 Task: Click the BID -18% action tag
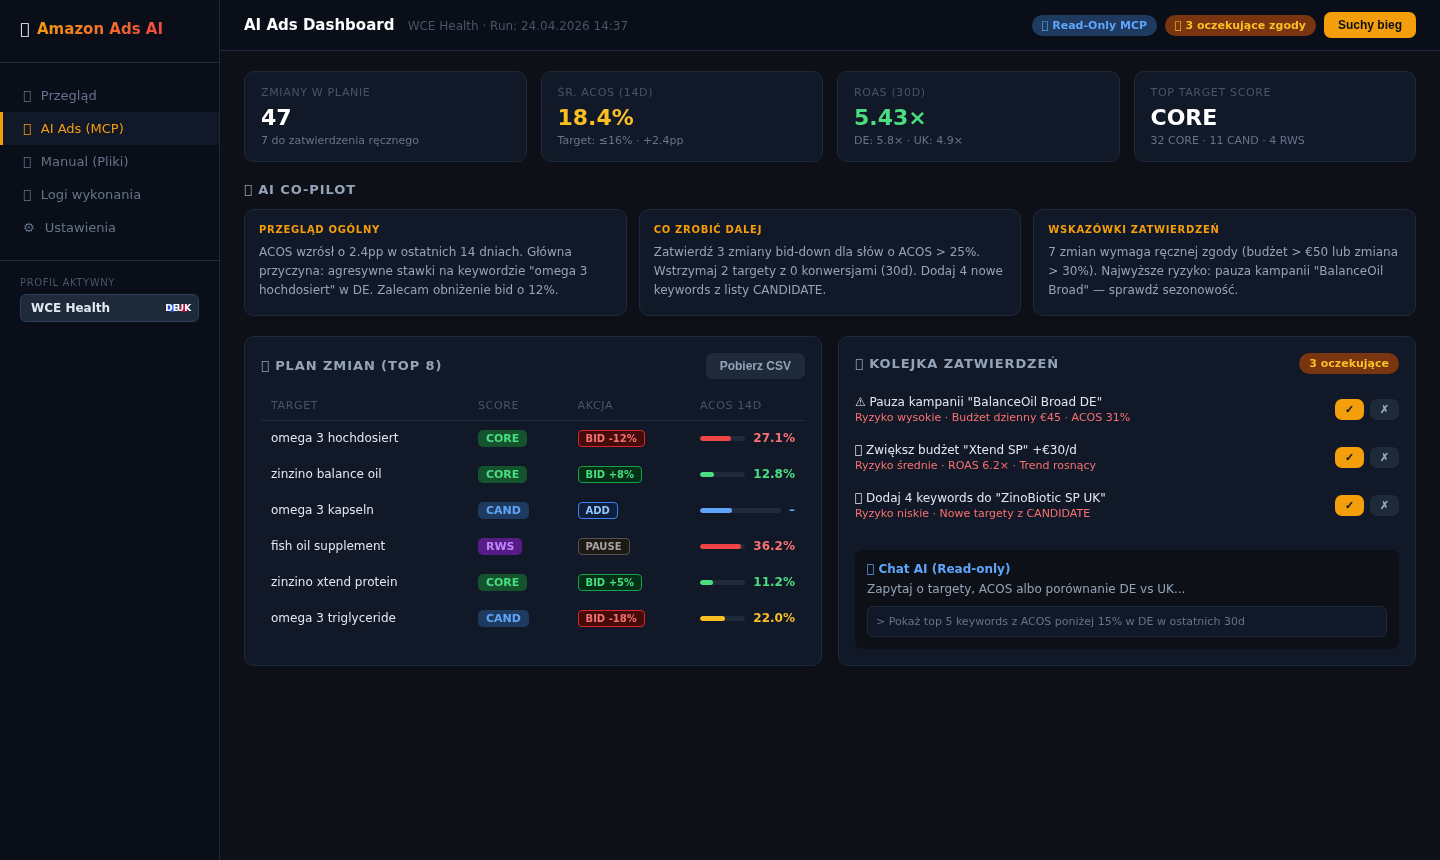click(x=611, y=618)
